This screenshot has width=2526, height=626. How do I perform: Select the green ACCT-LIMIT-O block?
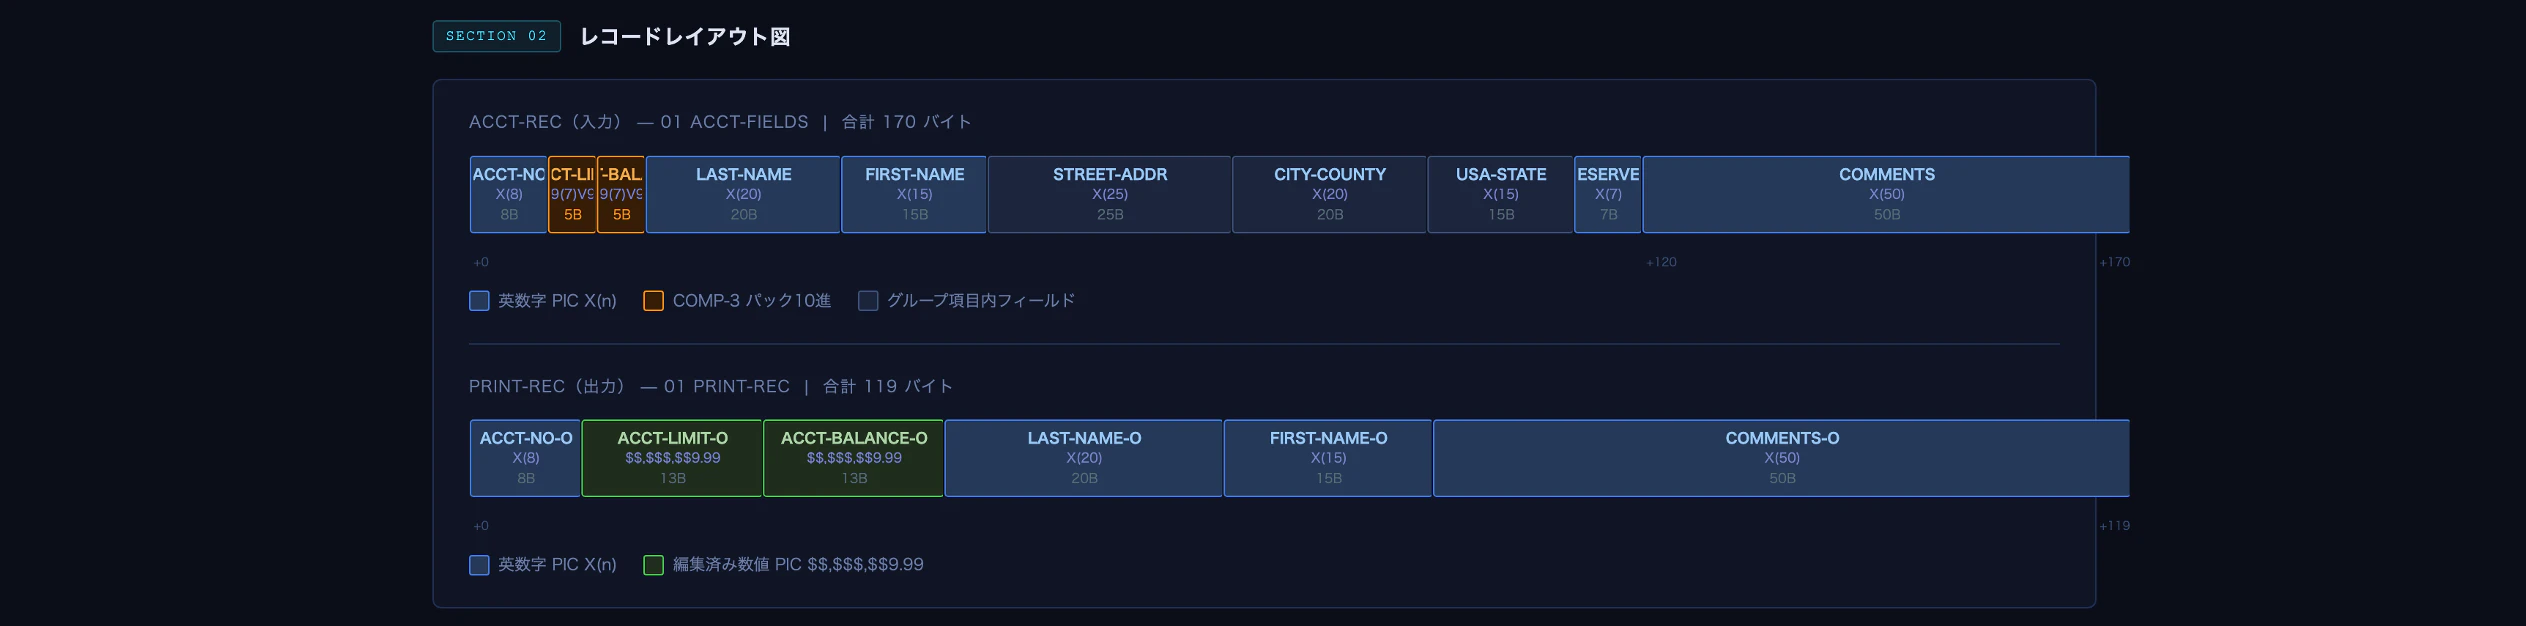coord(672,458)
